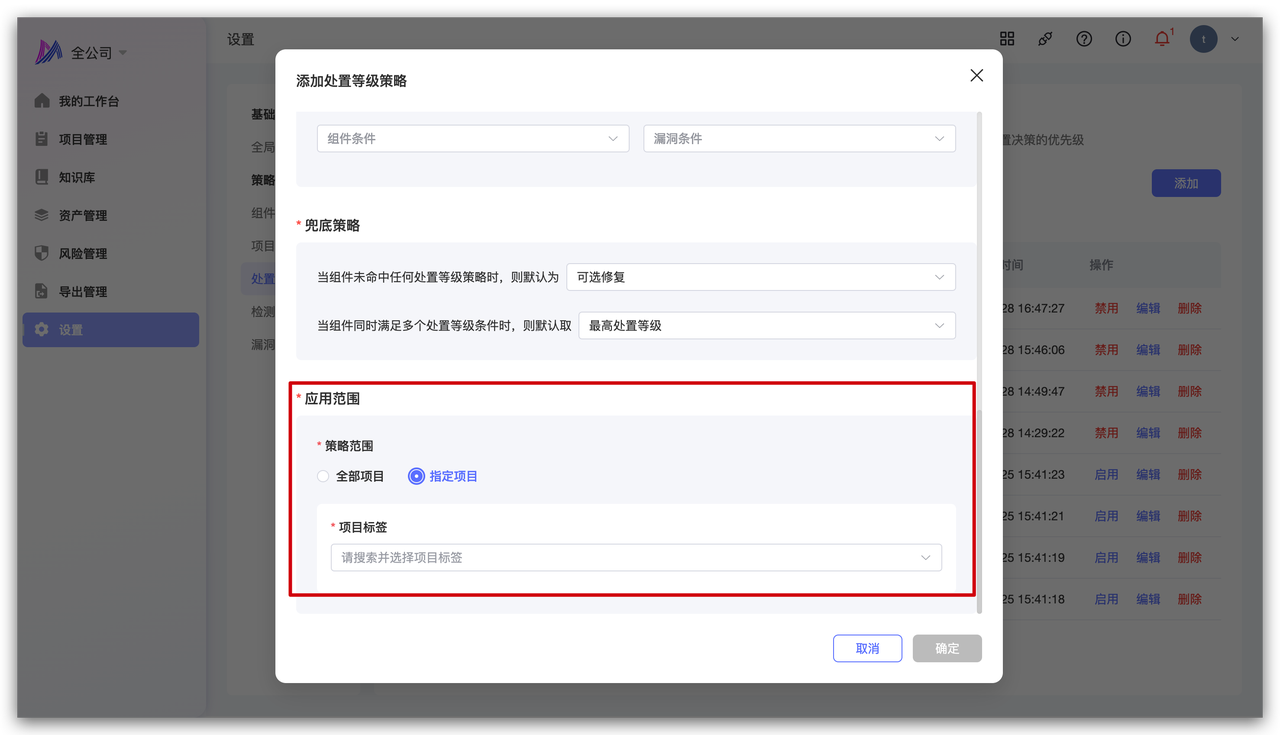This screenshot has width=1280, height=735.
Task: Expand the 可选修复 default level dropdown
Action: (x=760, y=277)
